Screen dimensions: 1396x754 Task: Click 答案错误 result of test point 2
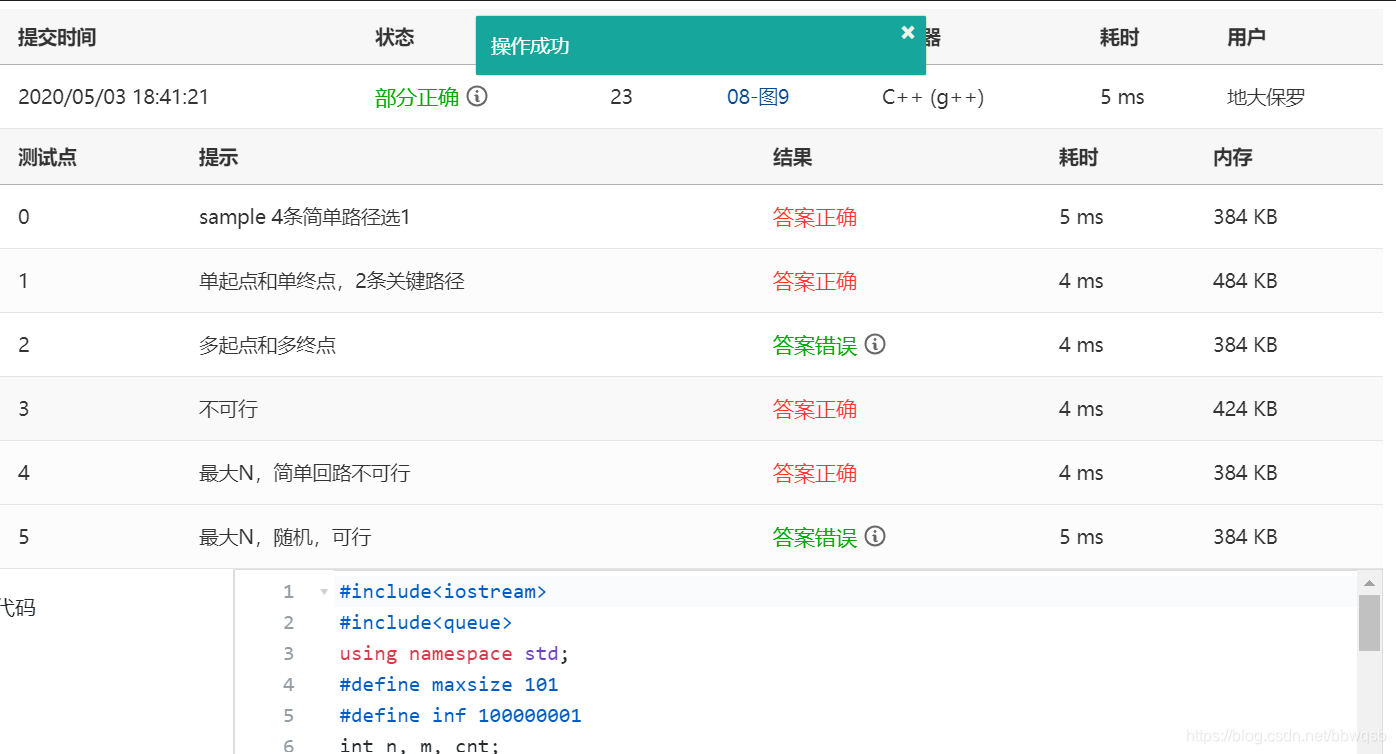coord(815,345)
